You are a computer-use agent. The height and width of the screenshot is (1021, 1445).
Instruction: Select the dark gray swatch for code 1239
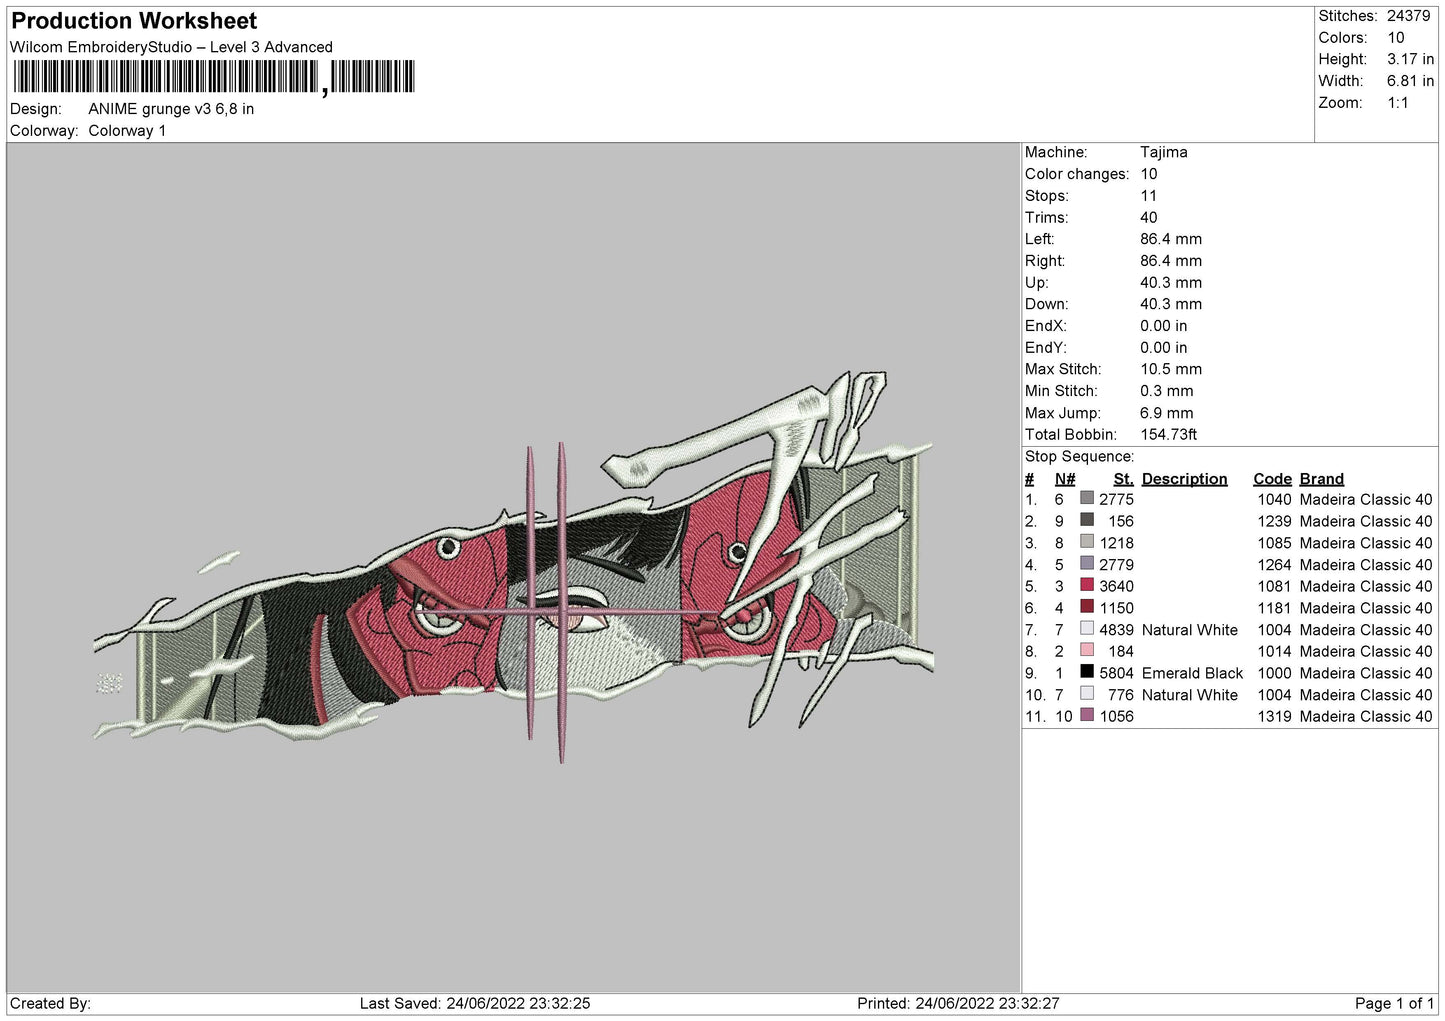tap(1087, 520)
